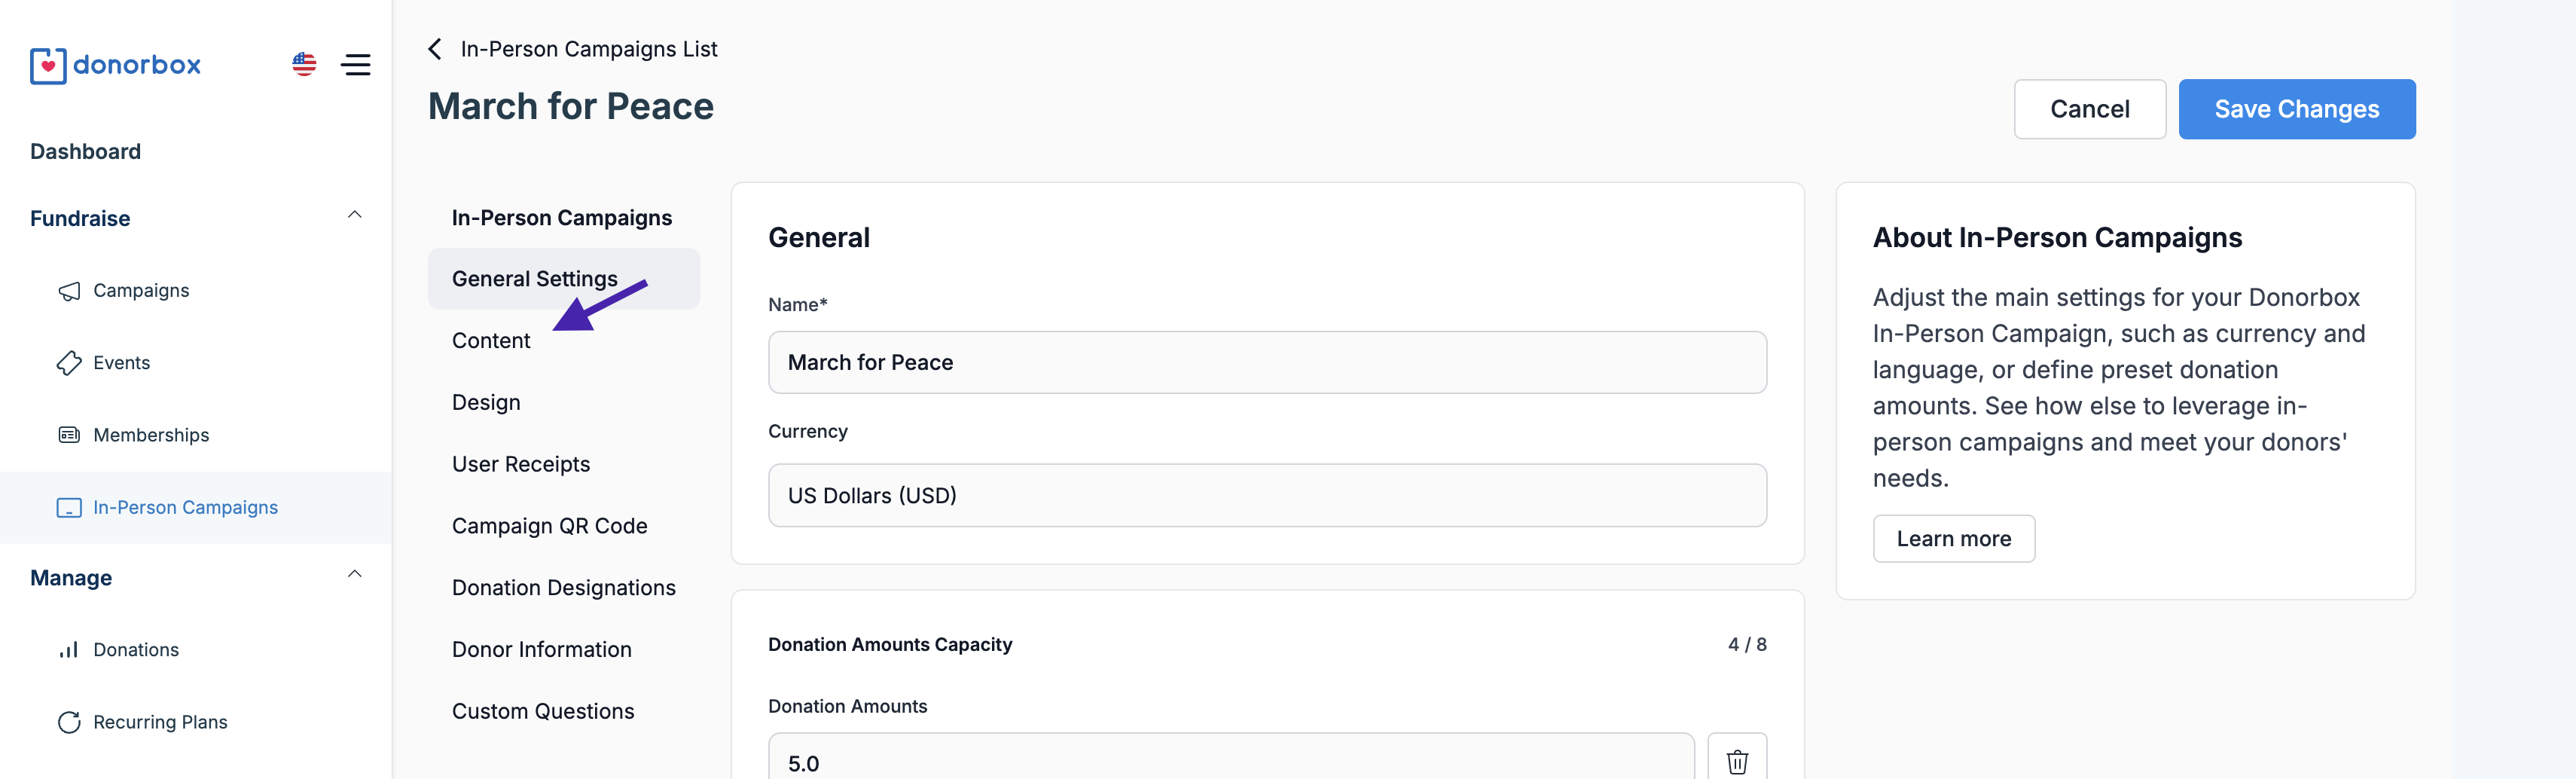Open Donations in the sidebar
The image size is (2576, 779).
pyautogui.click(x=135, y=650)
